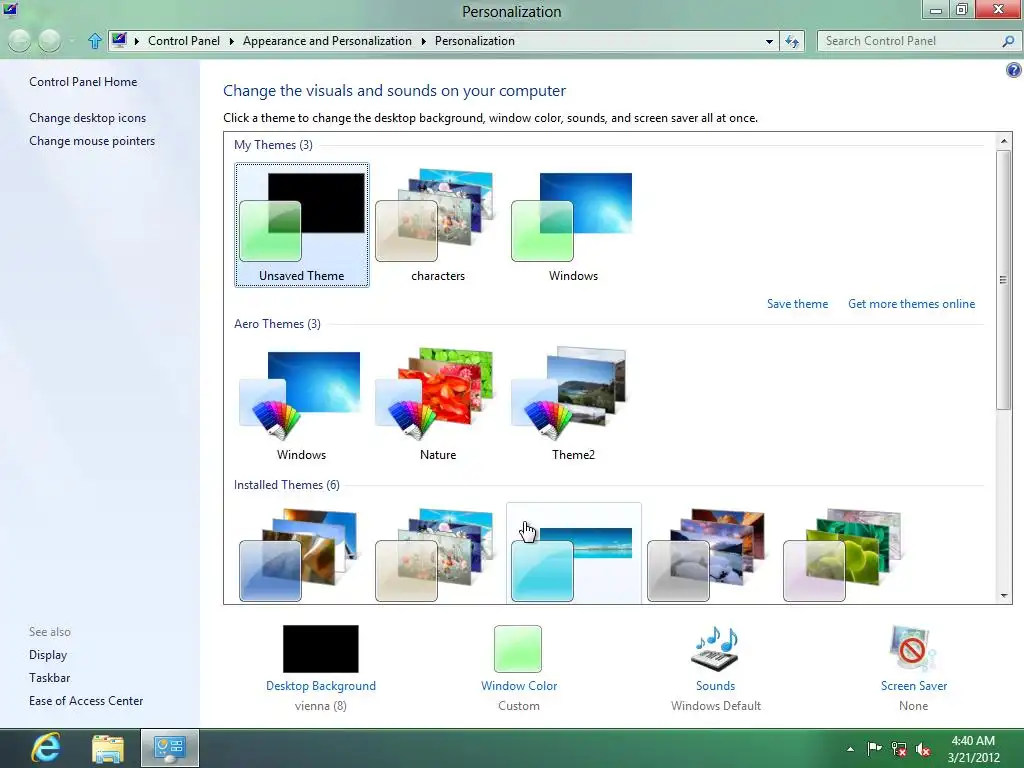This screenshot has width=1024, height=768.
Task: Click the Window Color link
Action: point(519,686)
